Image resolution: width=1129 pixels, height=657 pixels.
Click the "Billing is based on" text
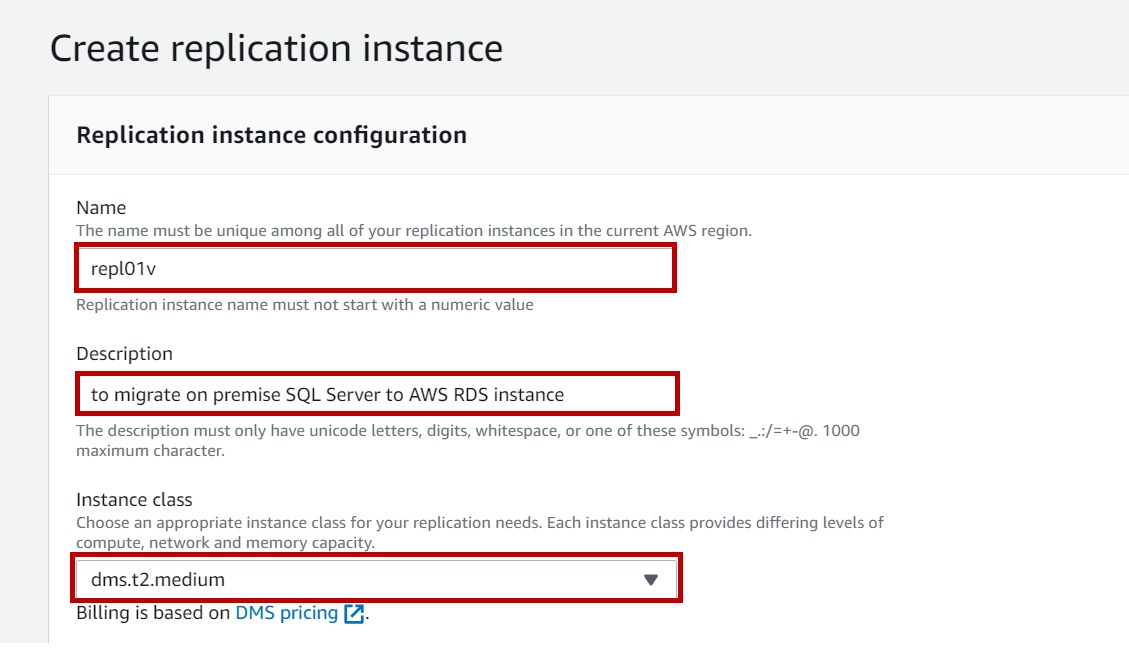pyautogui.click(x=153, y=613)
